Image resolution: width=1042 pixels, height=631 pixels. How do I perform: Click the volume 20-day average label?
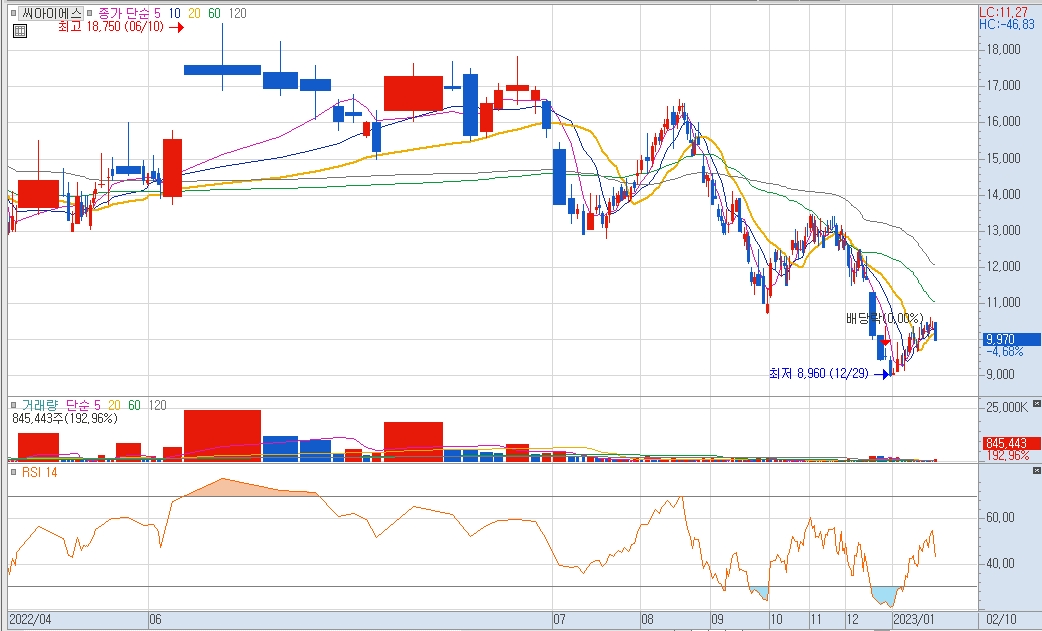(114, 405)
